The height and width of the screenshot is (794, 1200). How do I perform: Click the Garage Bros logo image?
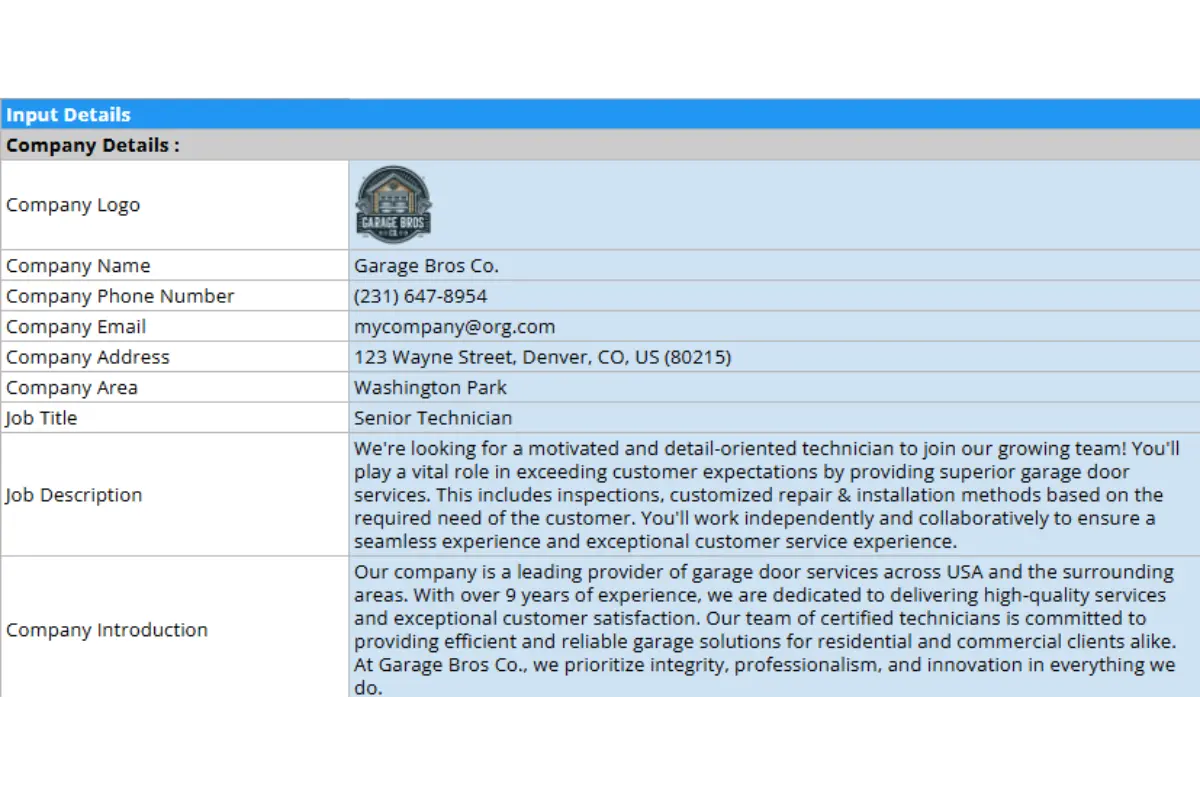(394, 205)
